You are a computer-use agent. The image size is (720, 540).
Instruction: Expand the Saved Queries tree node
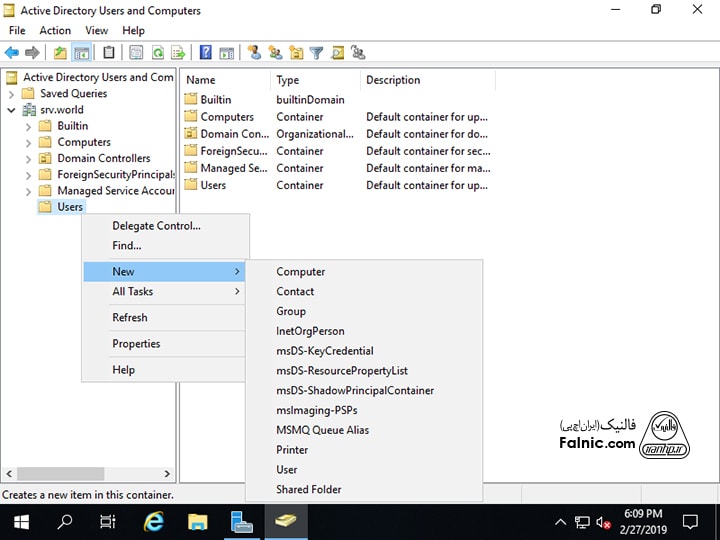(12, 94)
